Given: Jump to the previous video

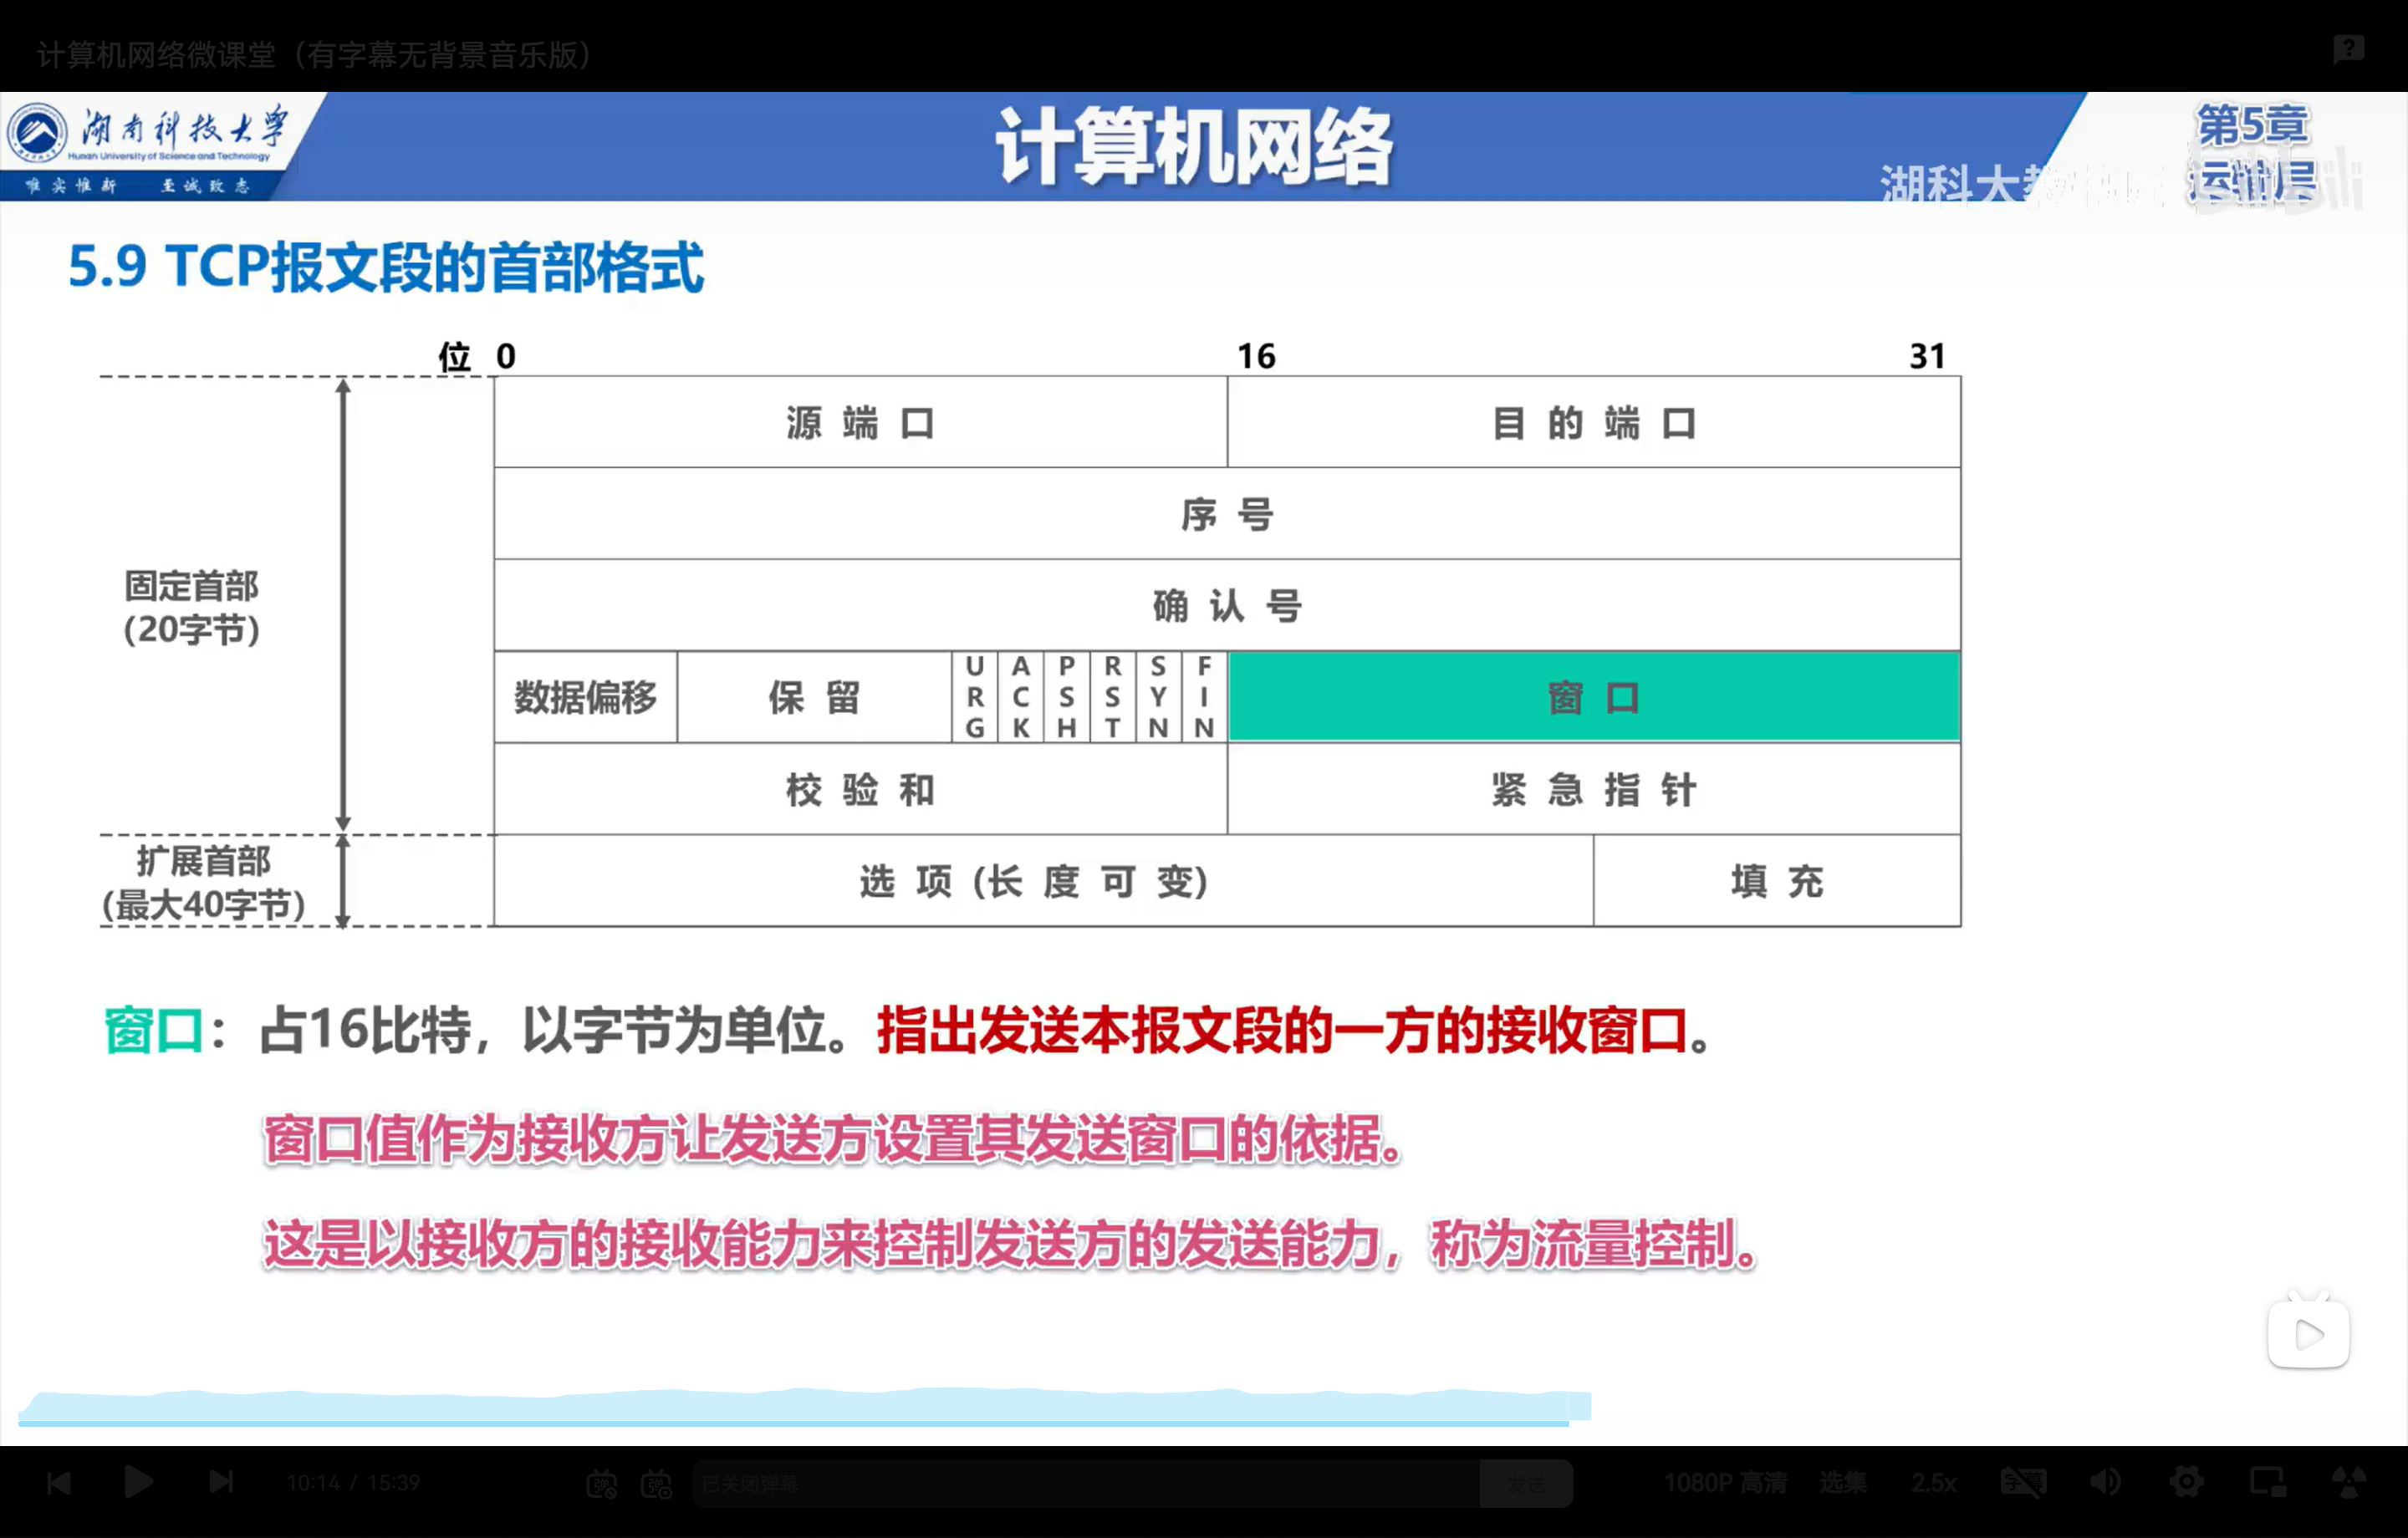Looking at the screenshot, I should 59,1482.
